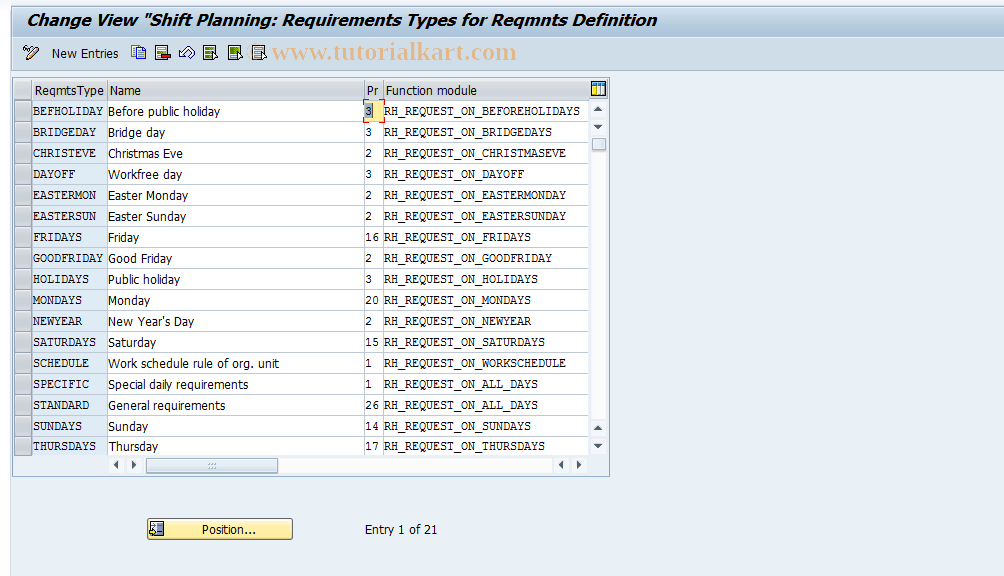This screenshot has width=1004, height=576.
Task: Select the row selector for BRIDGEDAY
Action: (x=23, y=132)
